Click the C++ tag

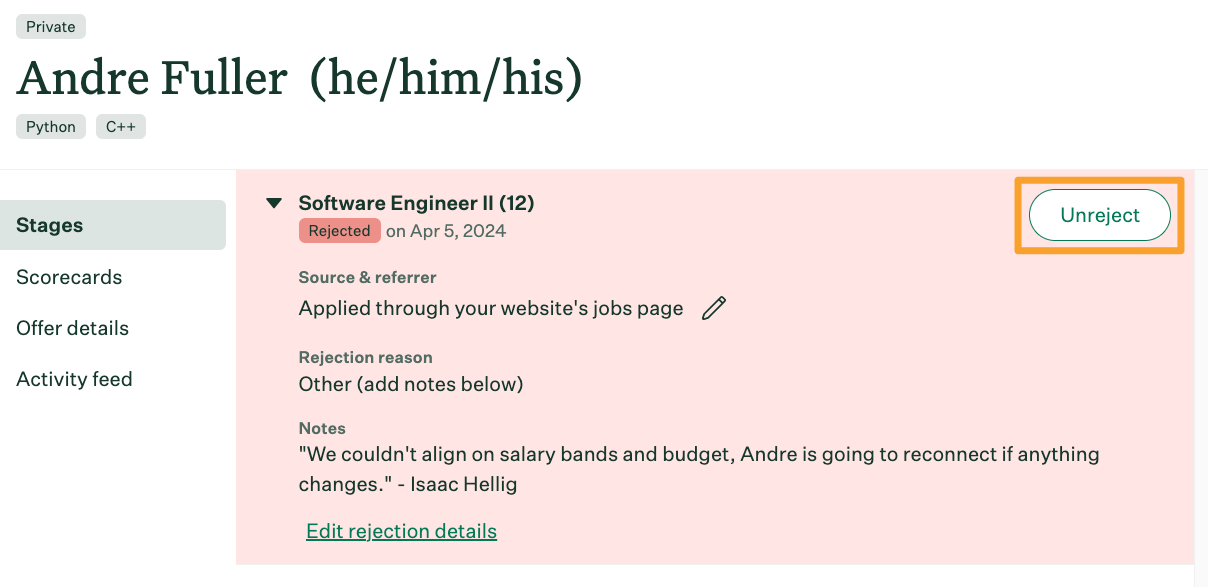(121, 127)
